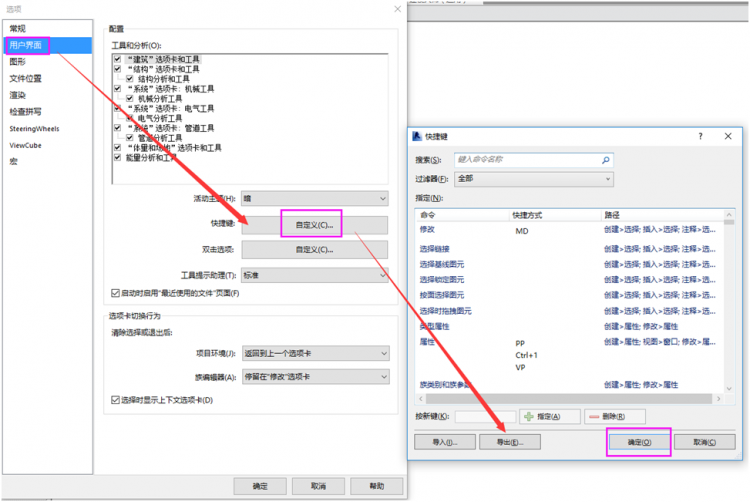Click 快捷键 自定义(C)... button

315,225
